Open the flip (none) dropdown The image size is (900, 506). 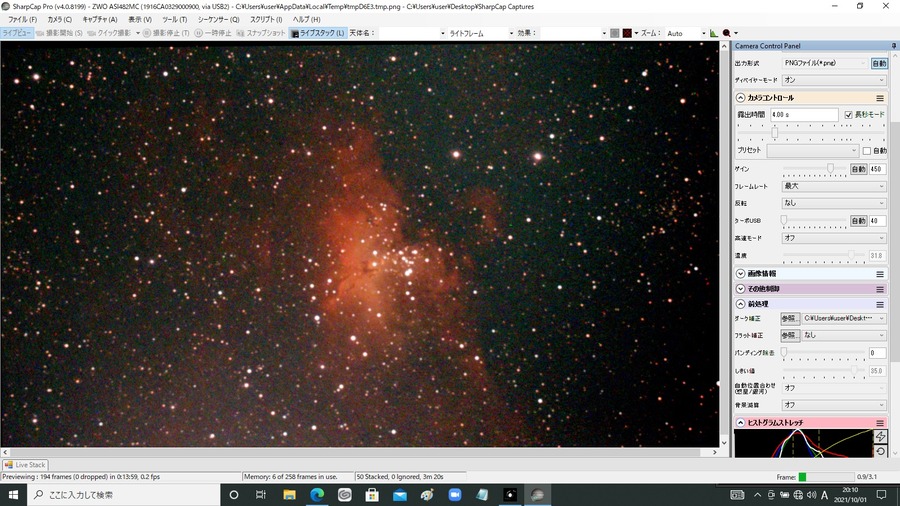(x=834, y=203)
